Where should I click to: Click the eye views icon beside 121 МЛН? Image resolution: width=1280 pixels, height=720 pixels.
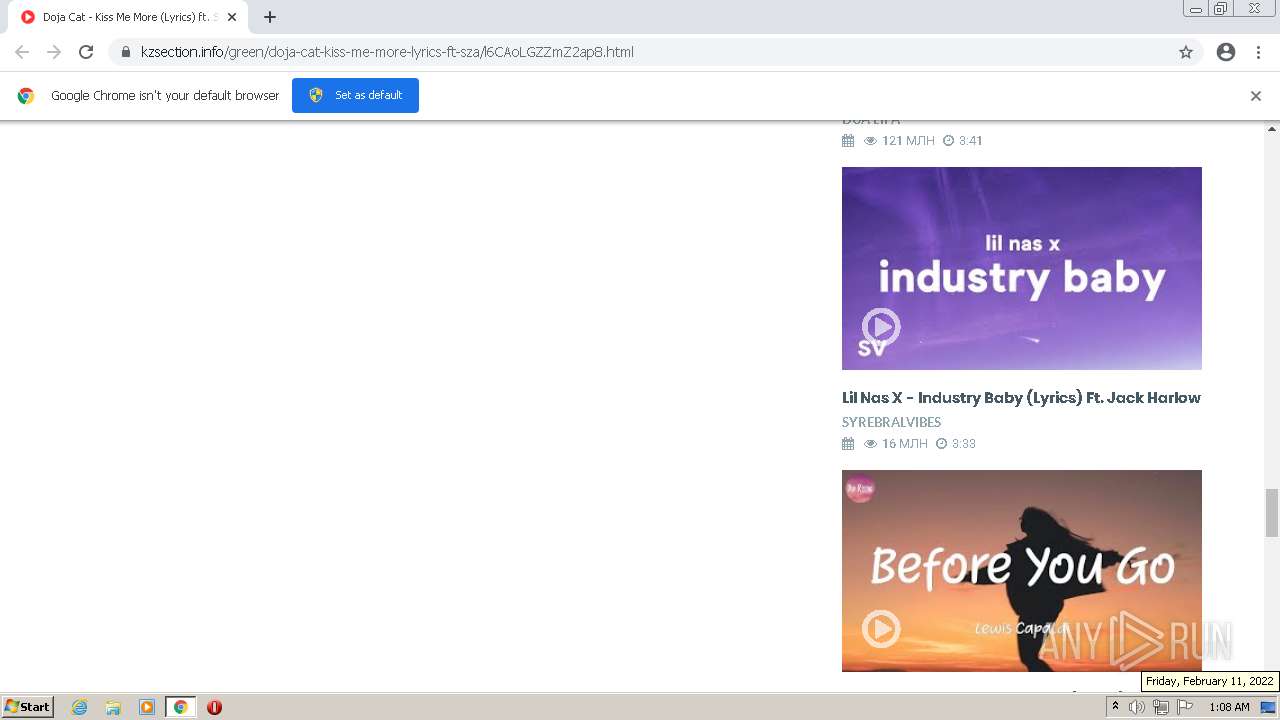click(871, 140)
